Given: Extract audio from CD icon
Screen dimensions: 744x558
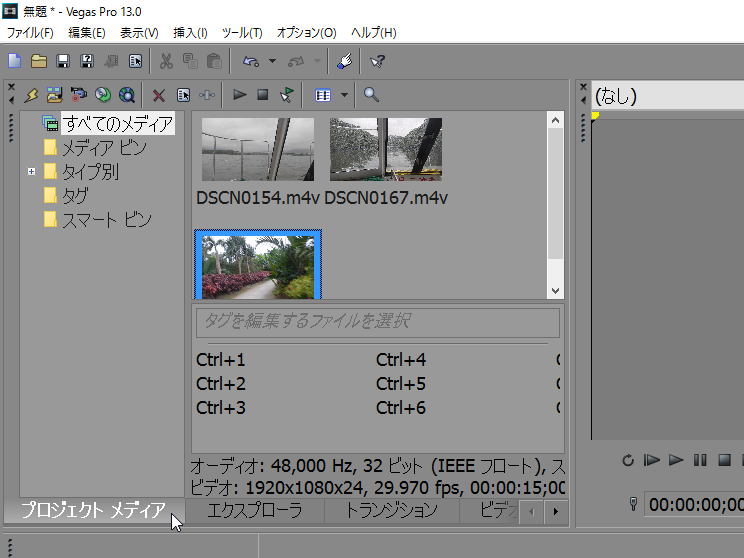Looking at the screenshot, I should tap(102, 95).
